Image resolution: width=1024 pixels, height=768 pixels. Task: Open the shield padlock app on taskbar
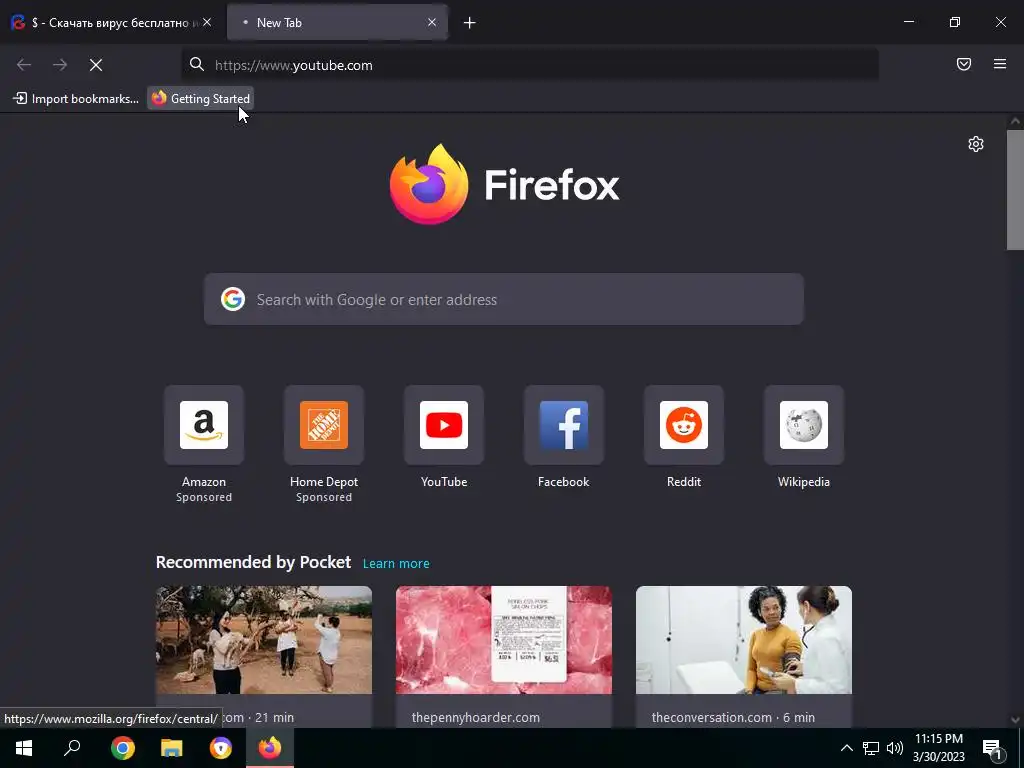tap(221, 748)
